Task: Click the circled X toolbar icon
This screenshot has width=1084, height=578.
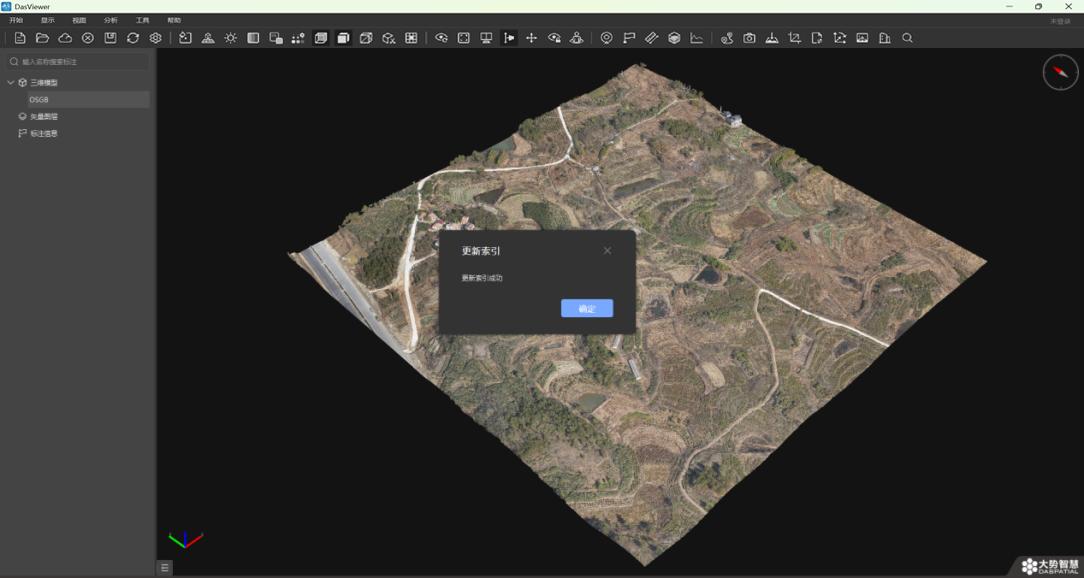Action: coord(88,38)
